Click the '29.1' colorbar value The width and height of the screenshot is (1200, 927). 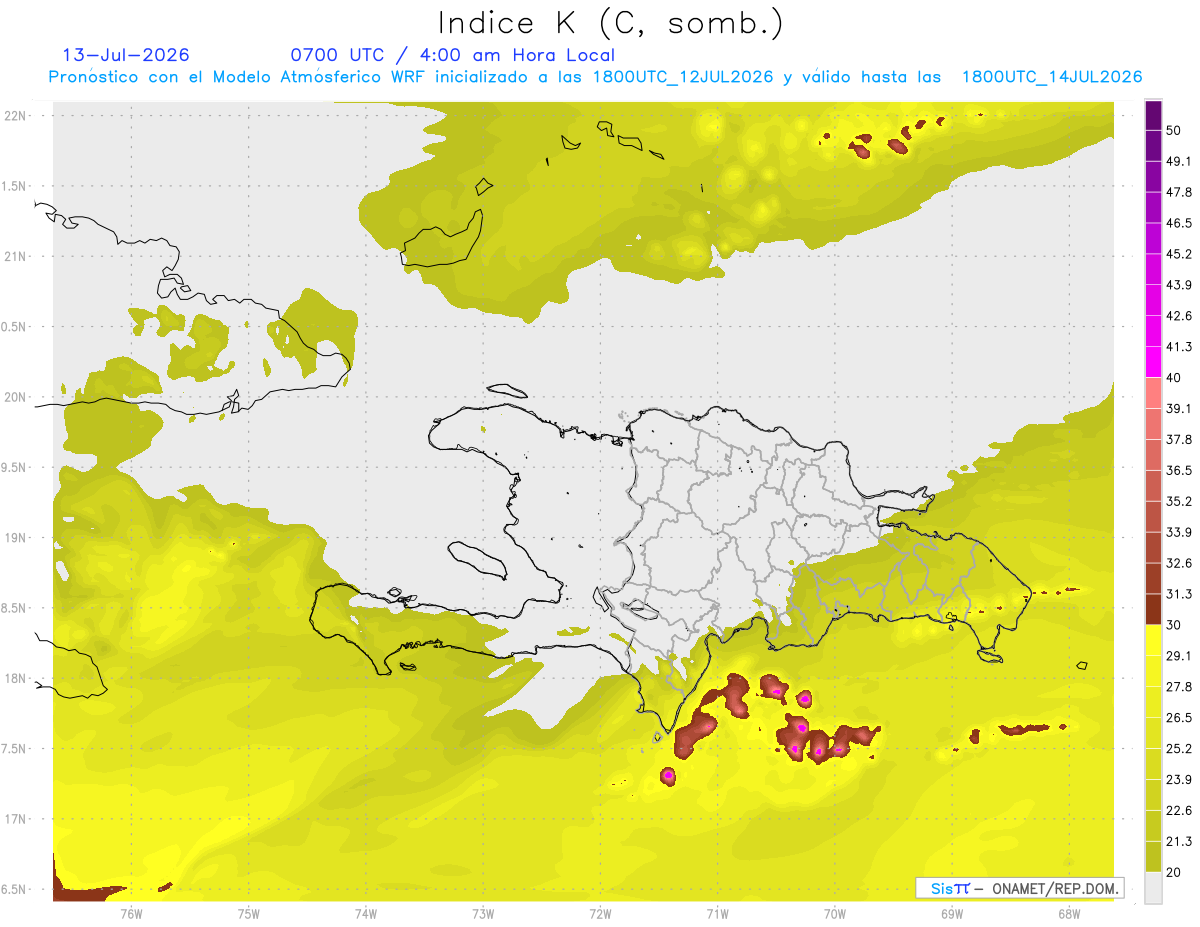coord(1179,656)
